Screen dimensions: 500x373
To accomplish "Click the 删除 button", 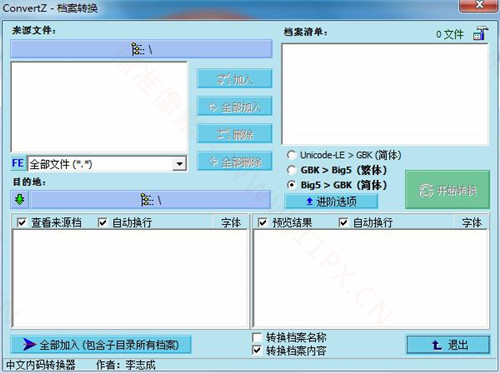I will pos(235,134).
